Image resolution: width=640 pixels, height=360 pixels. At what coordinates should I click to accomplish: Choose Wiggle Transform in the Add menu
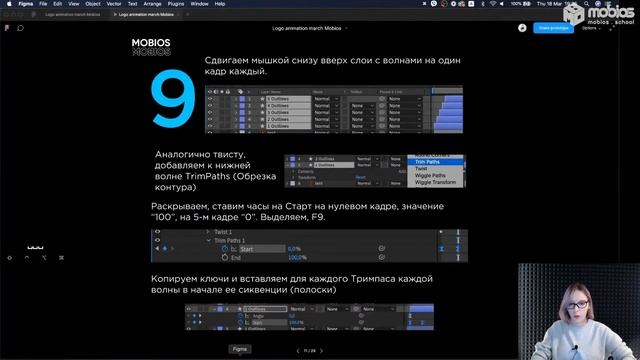tap(436, 182)
